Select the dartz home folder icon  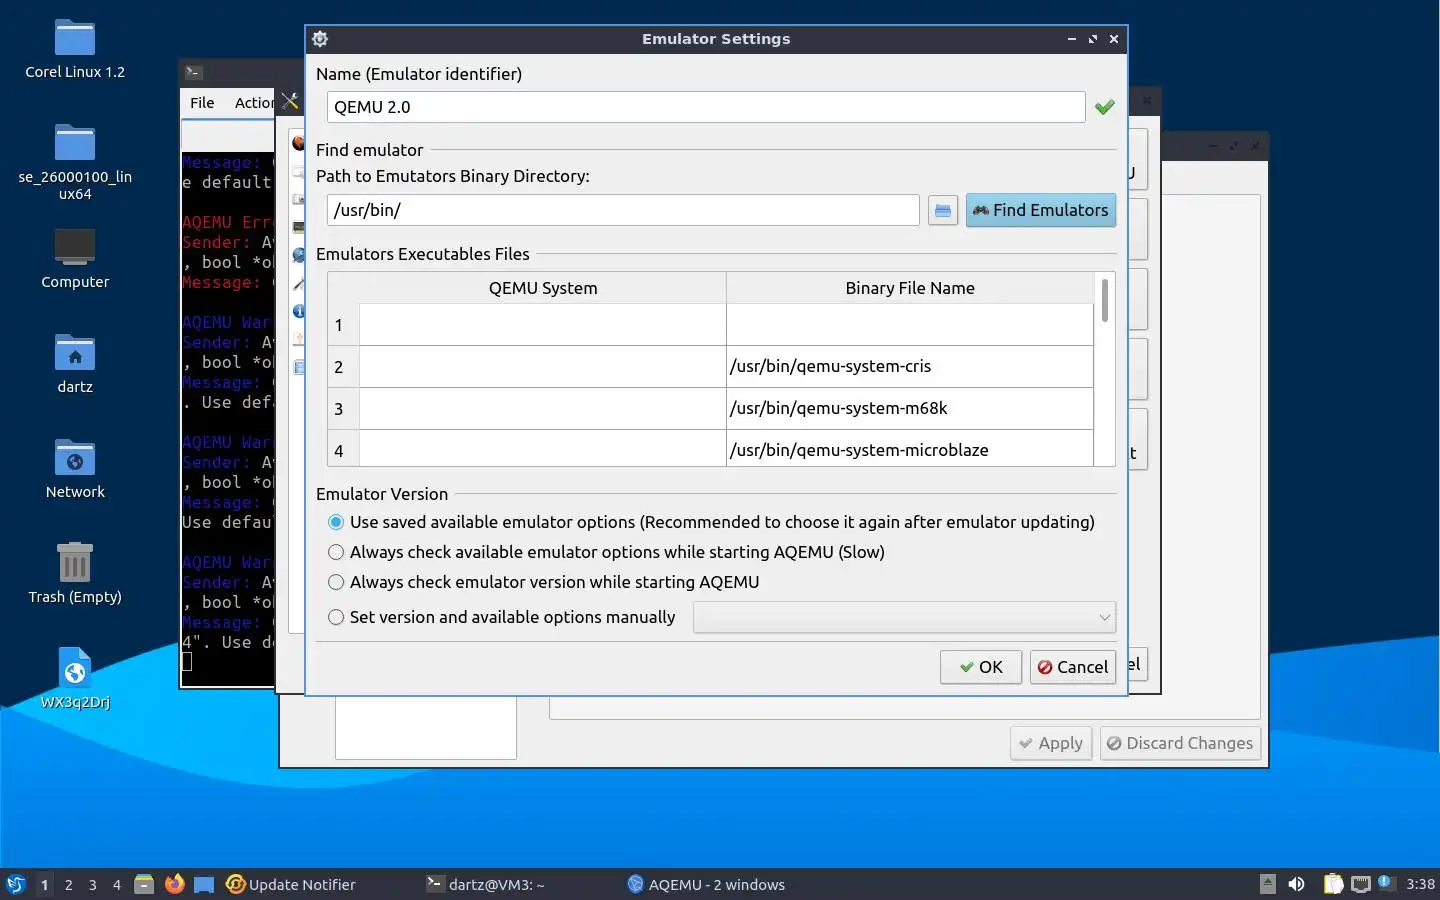[75, 364]
